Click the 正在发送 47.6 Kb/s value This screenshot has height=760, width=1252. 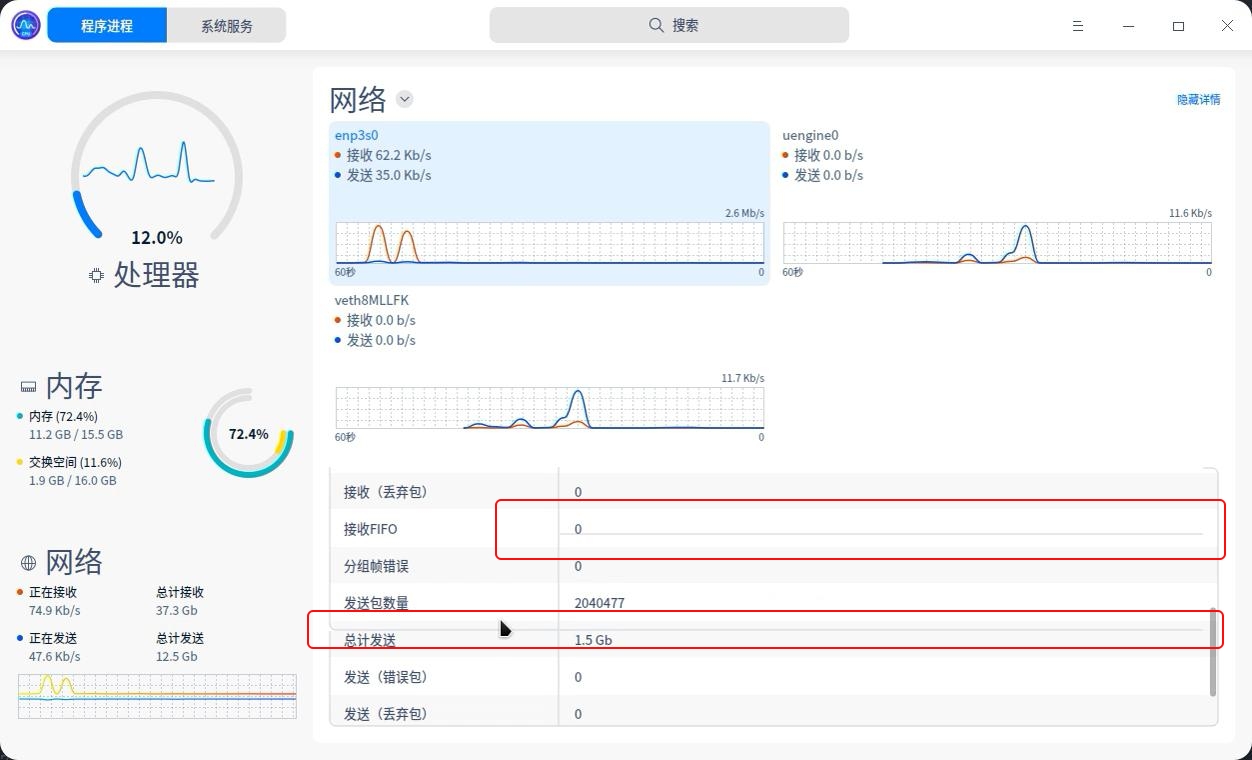[x=54, y=656]
